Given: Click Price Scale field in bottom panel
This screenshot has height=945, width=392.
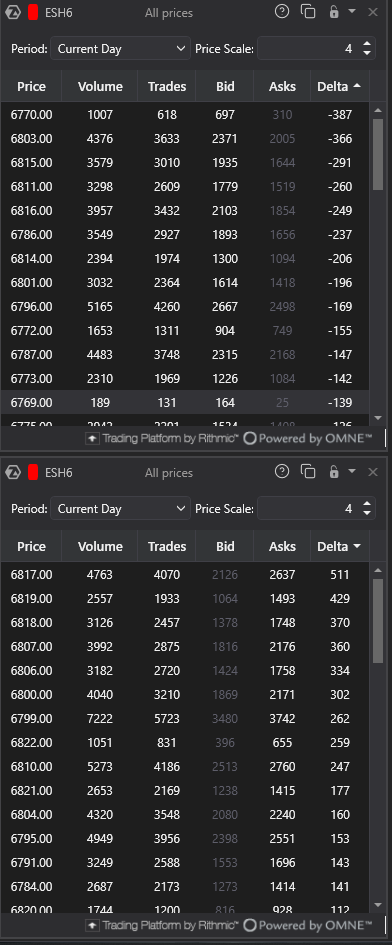Looking at the screenshot, I should pyautogui.click(x=308, y=509).
